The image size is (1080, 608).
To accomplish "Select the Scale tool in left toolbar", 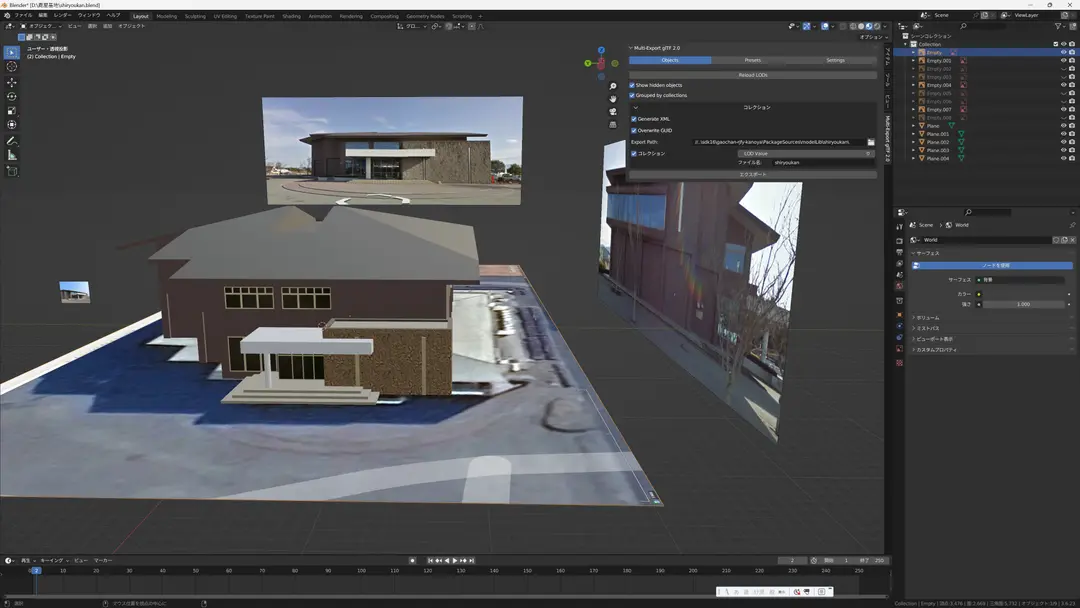I will (x=12, y=111).
